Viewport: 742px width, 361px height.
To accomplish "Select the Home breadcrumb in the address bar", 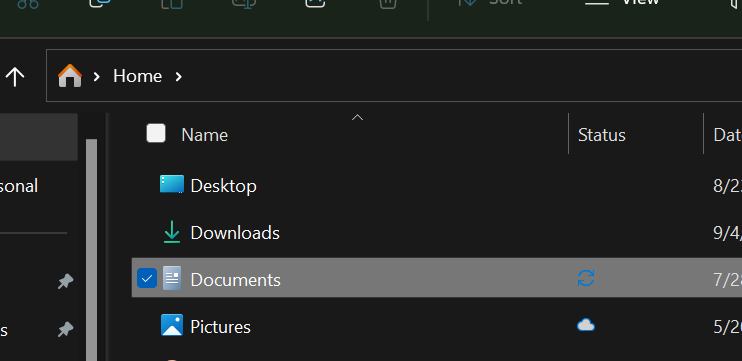I will coord(137,76).
